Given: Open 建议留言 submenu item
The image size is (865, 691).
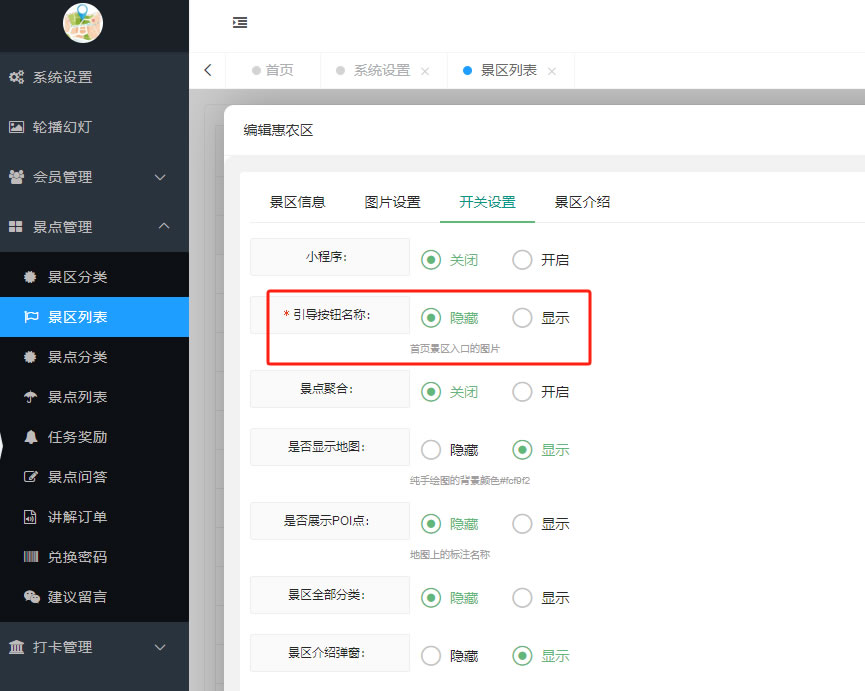Looking at the screenshot, I should [94, 597].
